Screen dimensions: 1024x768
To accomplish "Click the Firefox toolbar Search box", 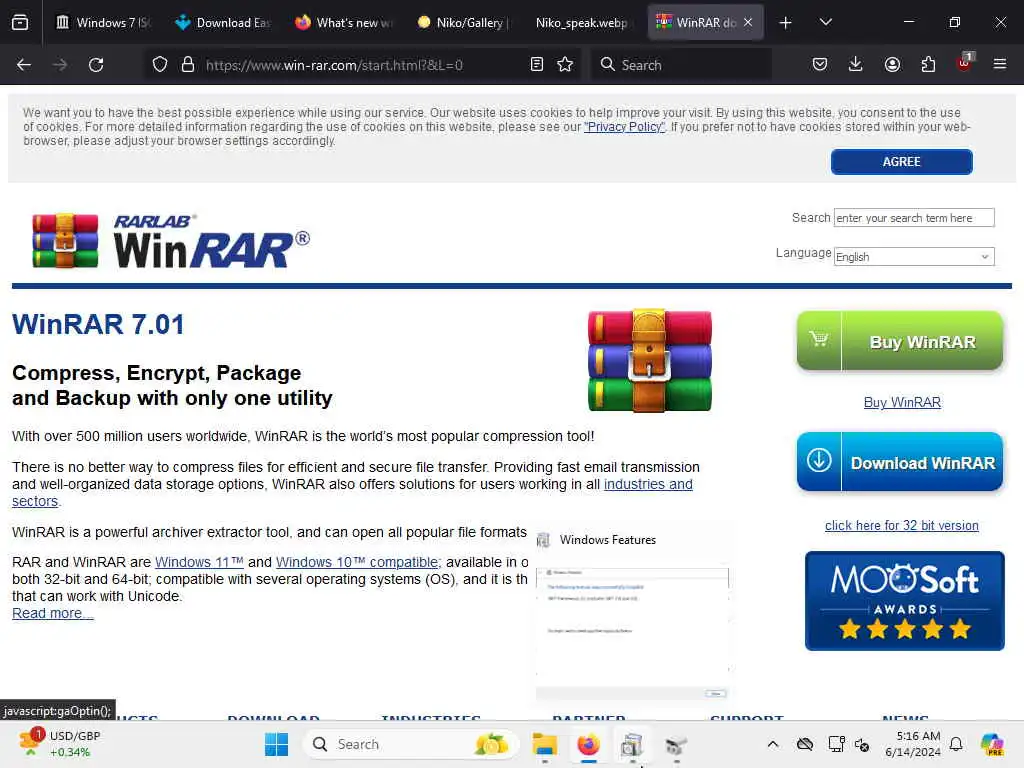I will [x=681, y=65].
